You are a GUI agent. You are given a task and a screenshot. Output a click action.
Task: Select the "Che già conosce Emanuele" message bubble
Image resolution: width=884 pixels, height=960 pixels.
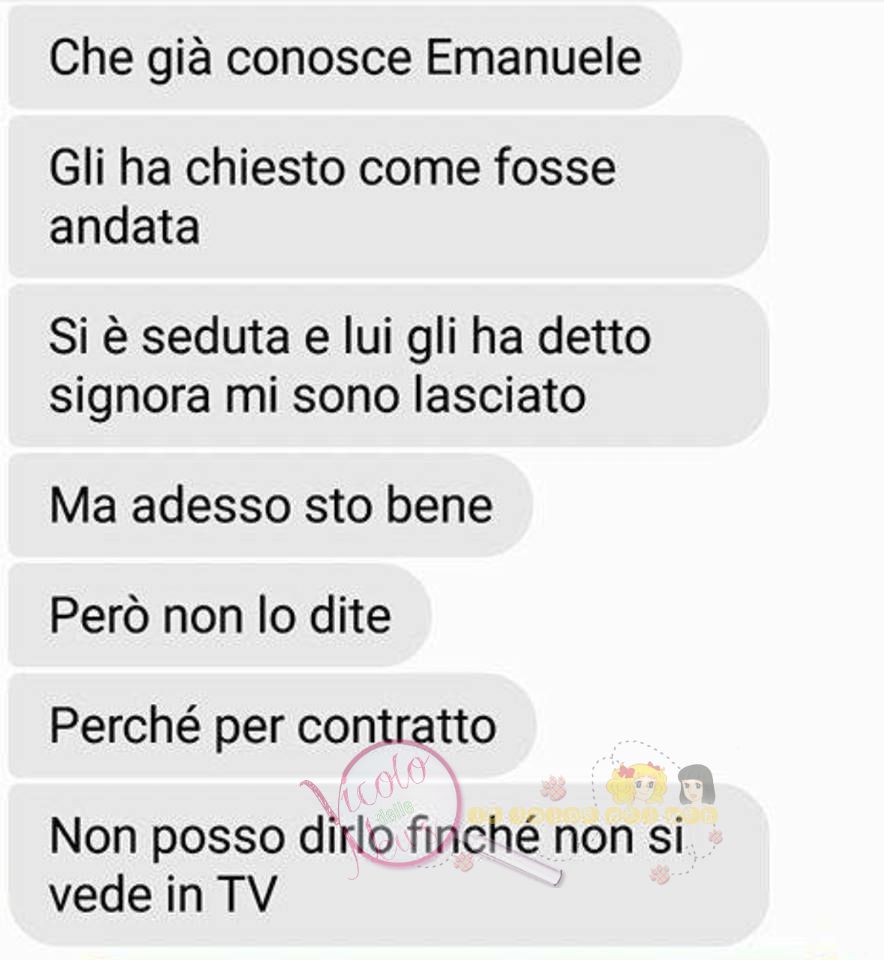click(345, 57)
